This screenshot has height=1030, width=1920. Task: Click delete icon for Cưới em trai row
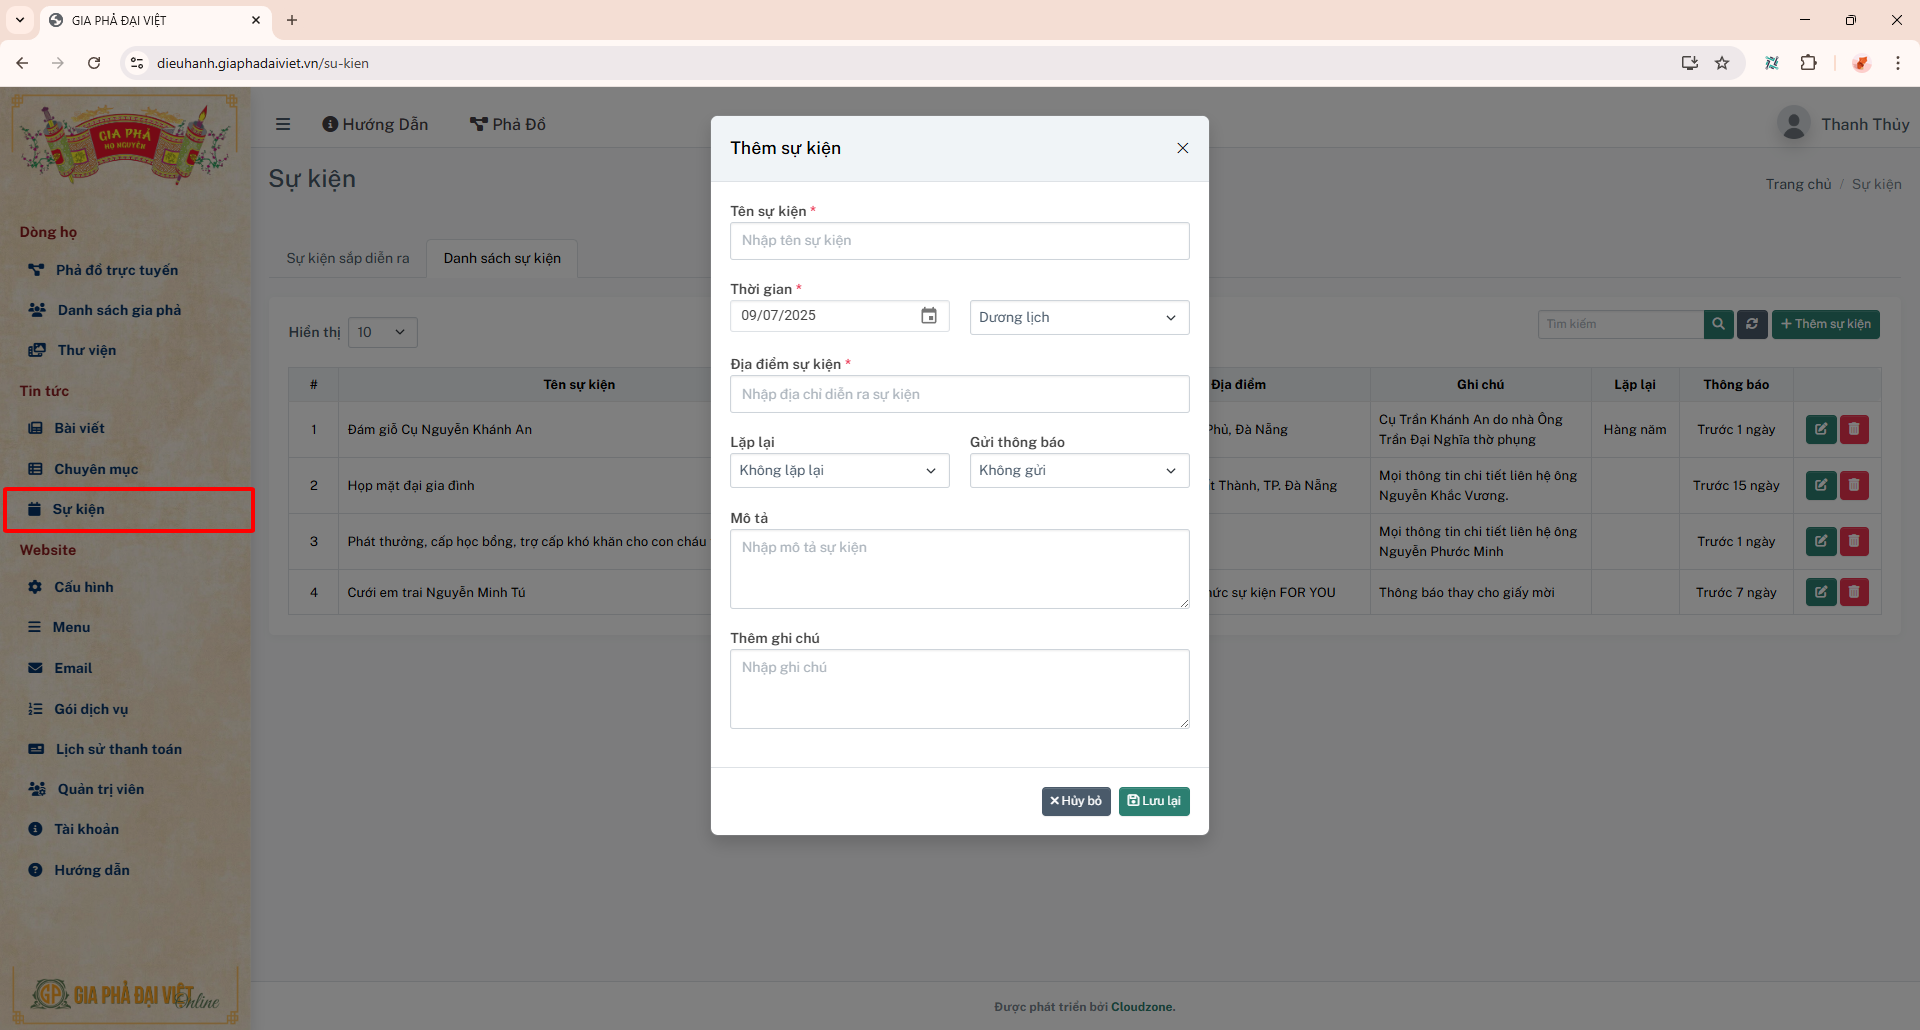click(1854, 592)
